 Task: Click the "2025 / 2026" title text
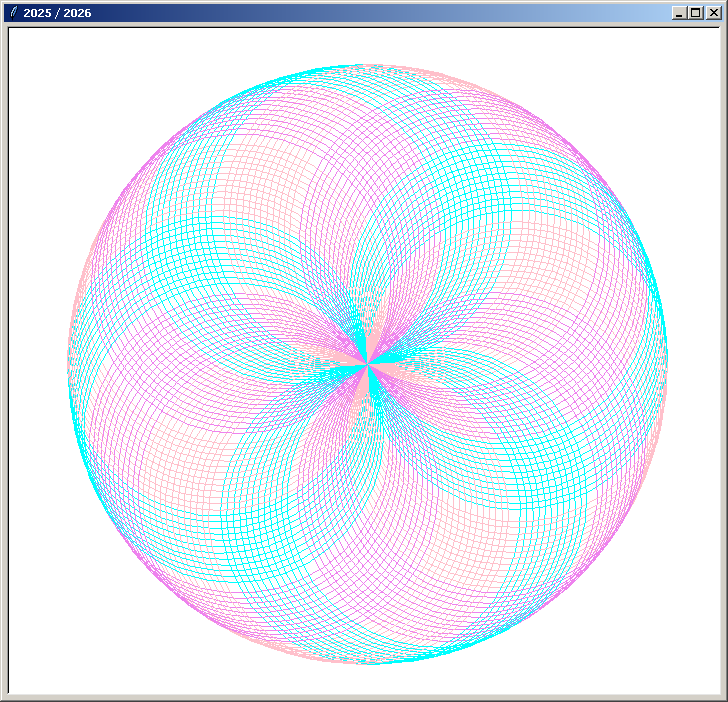click(x=57, y=13)
